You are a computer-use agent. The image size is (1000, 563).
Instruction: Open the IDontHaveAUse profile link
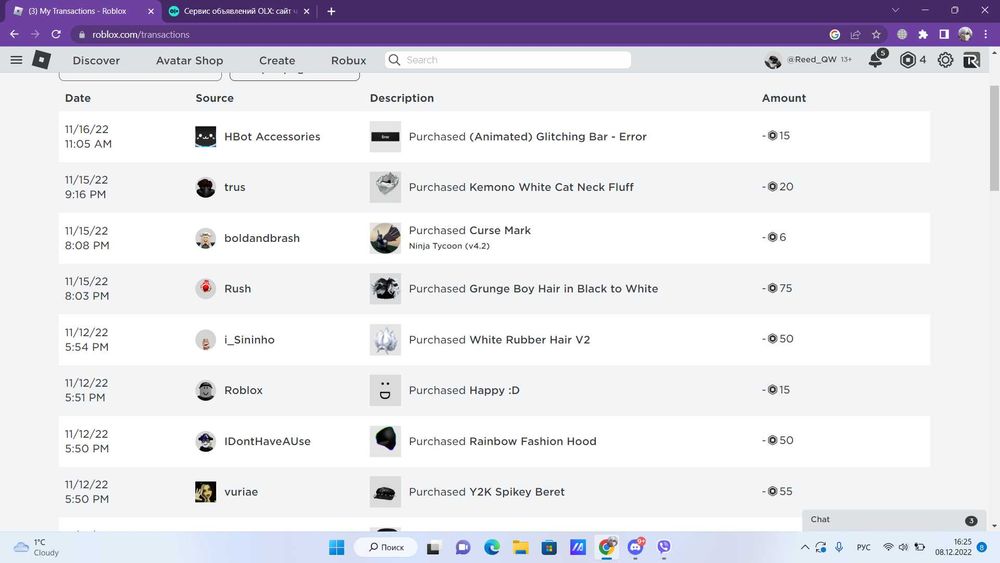[267, 441]
